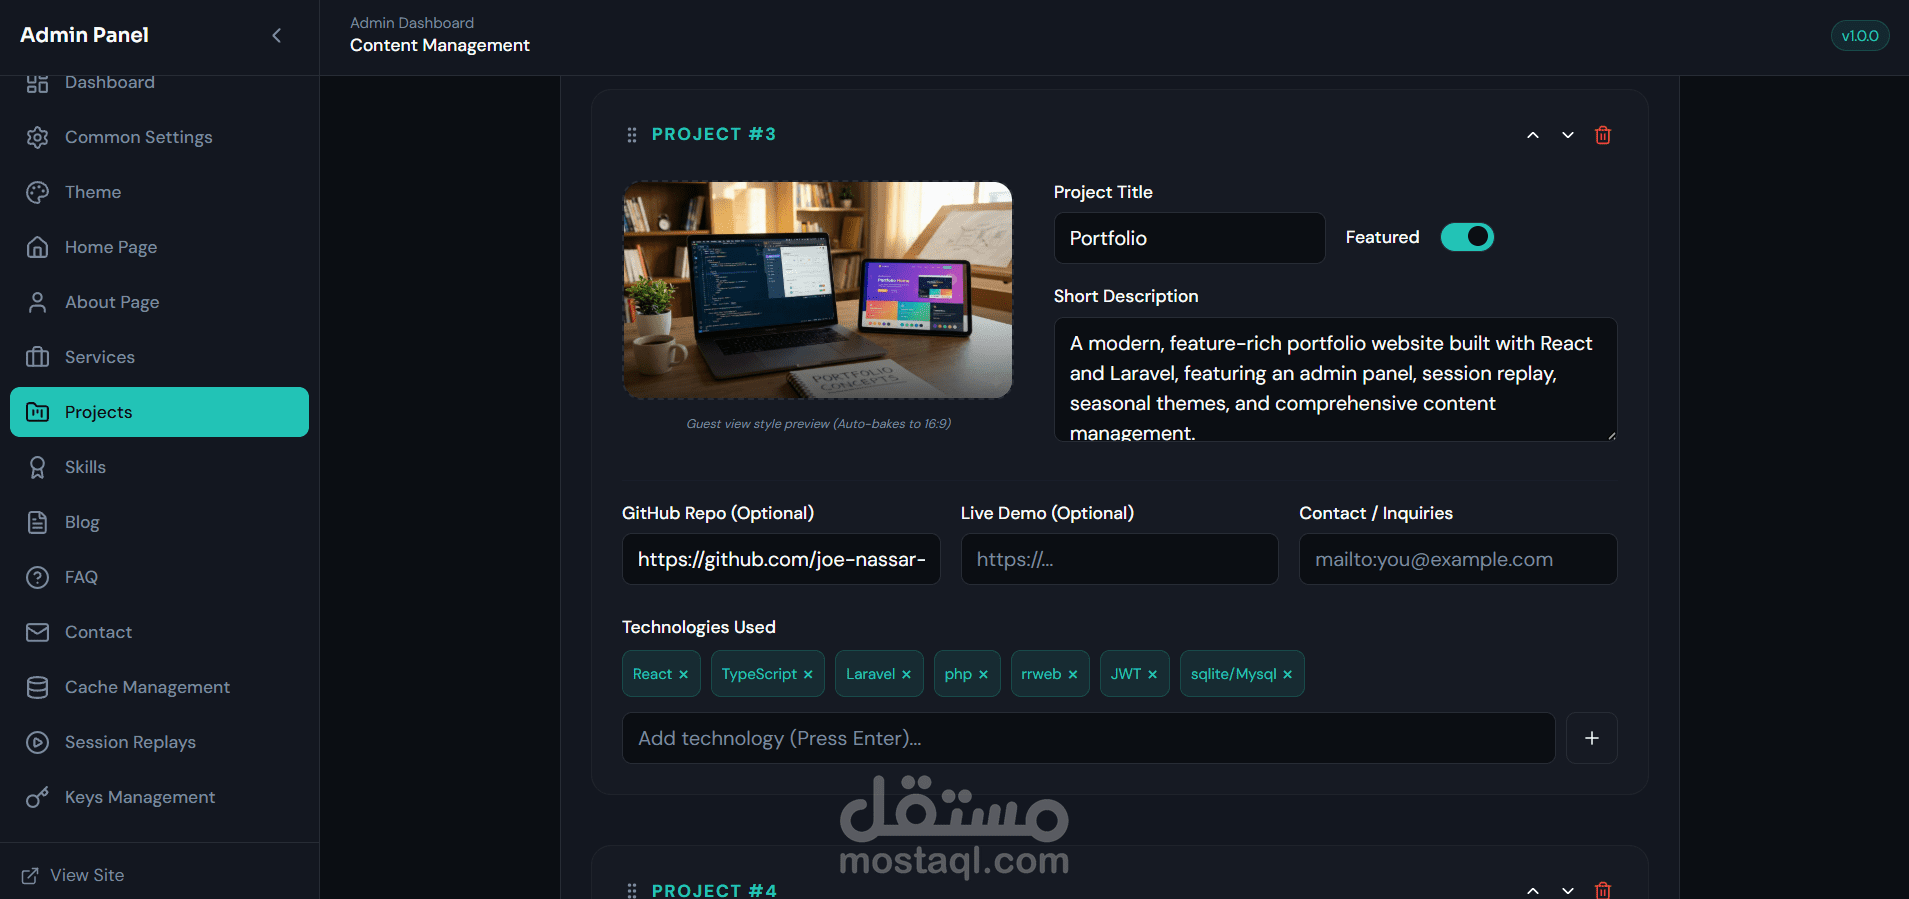Toggle the Featured switch off
1909x899 pixels.
pos(1467,237)
